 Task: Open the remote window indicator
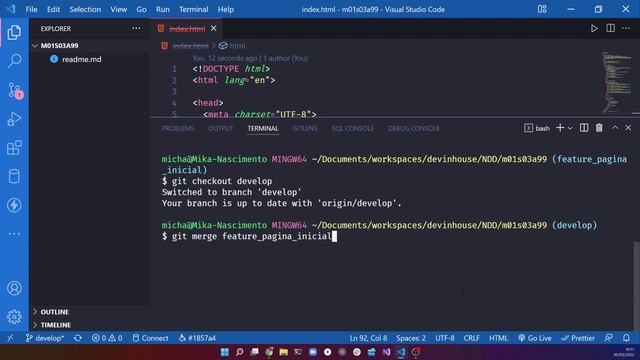pyautogui.click(x=10, y=338)
